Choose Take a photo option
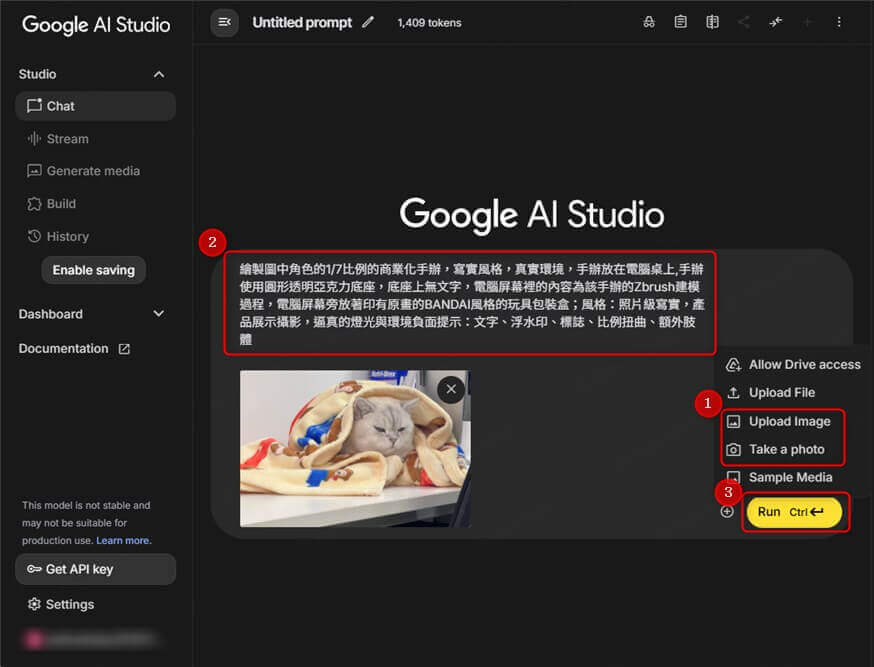Viewport: 874px width, 667px height. tap(775, 450)
